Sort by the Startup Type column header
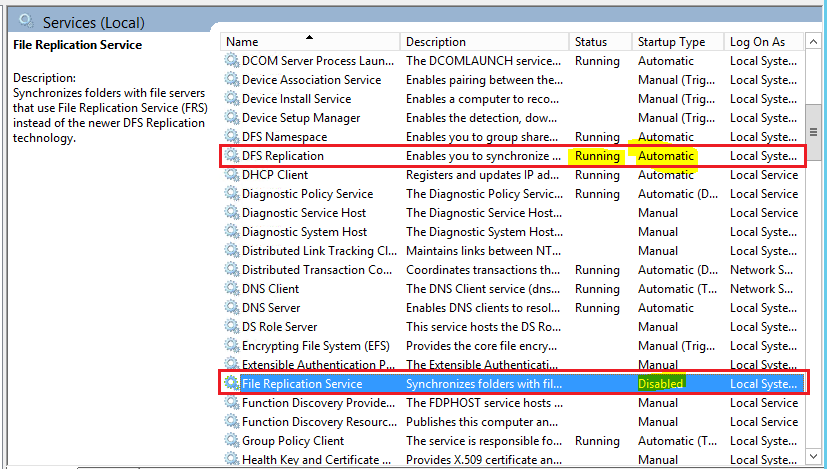827x469 pixels. coord(678,42)
